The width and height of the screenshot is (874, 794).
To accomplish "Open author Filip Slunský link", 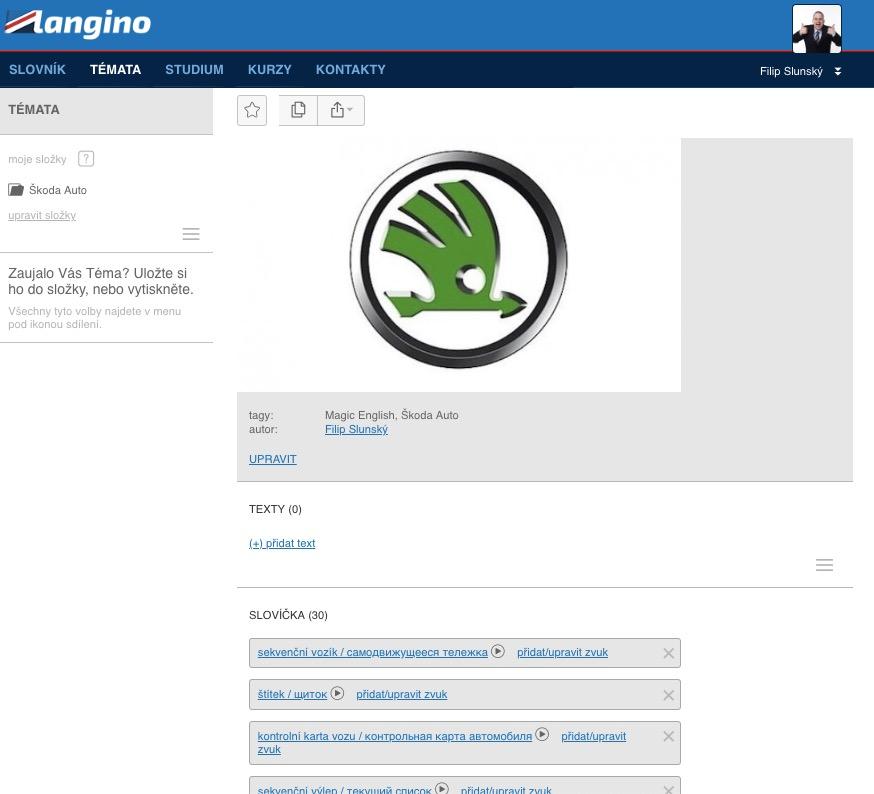I will [x=356, y=429].
